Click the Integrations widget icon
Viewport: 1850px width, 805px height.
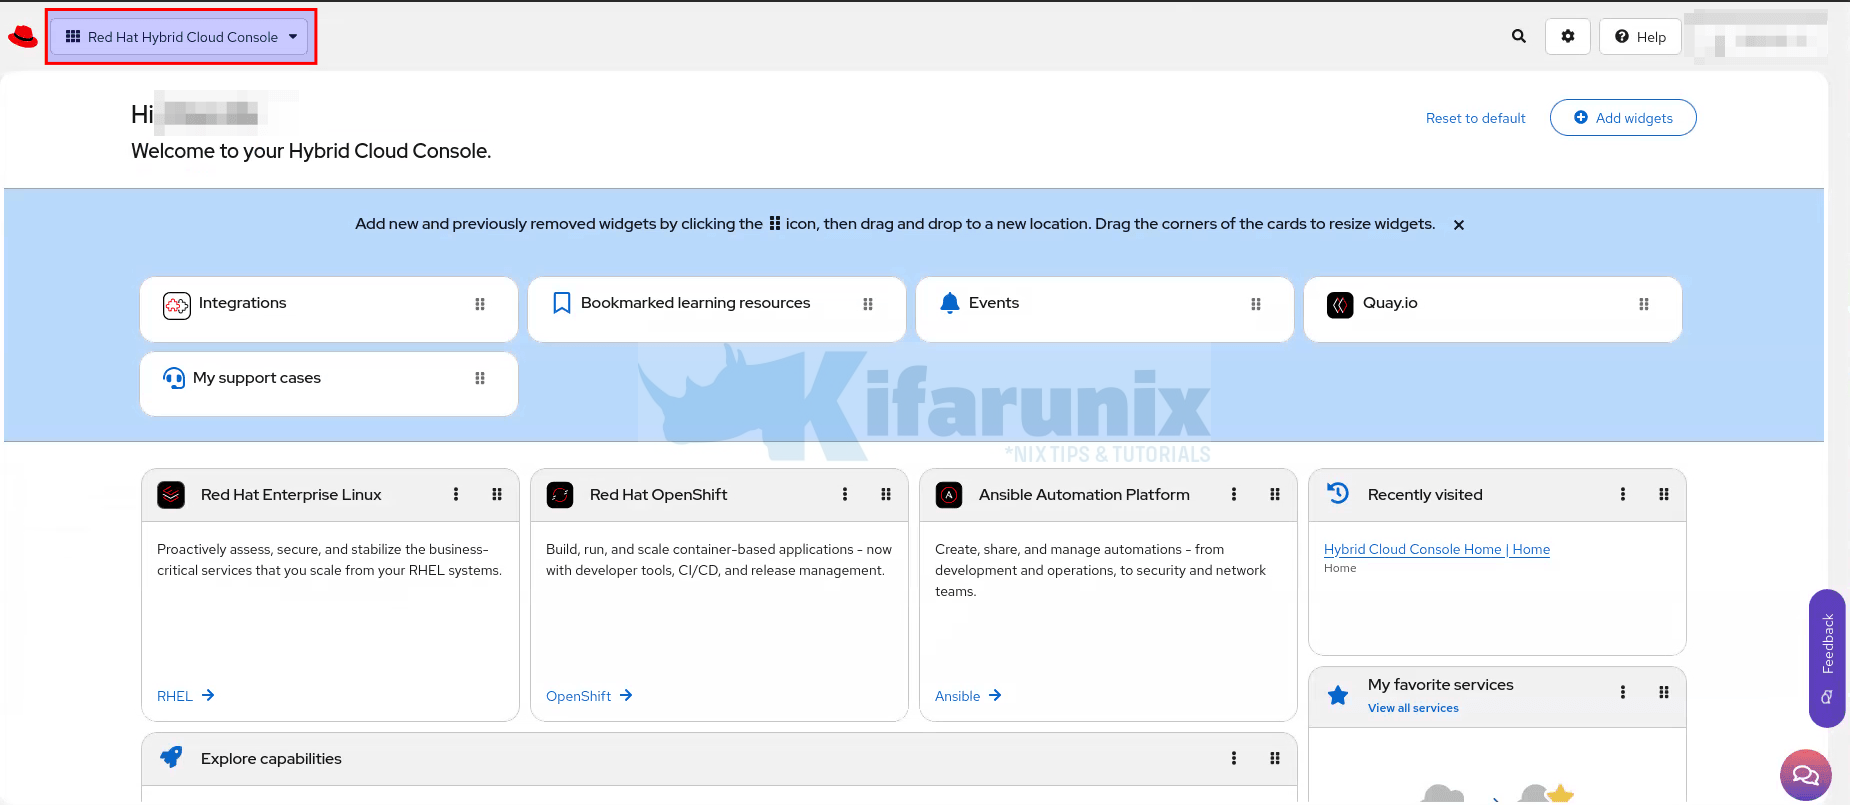[x=177, y=305]
